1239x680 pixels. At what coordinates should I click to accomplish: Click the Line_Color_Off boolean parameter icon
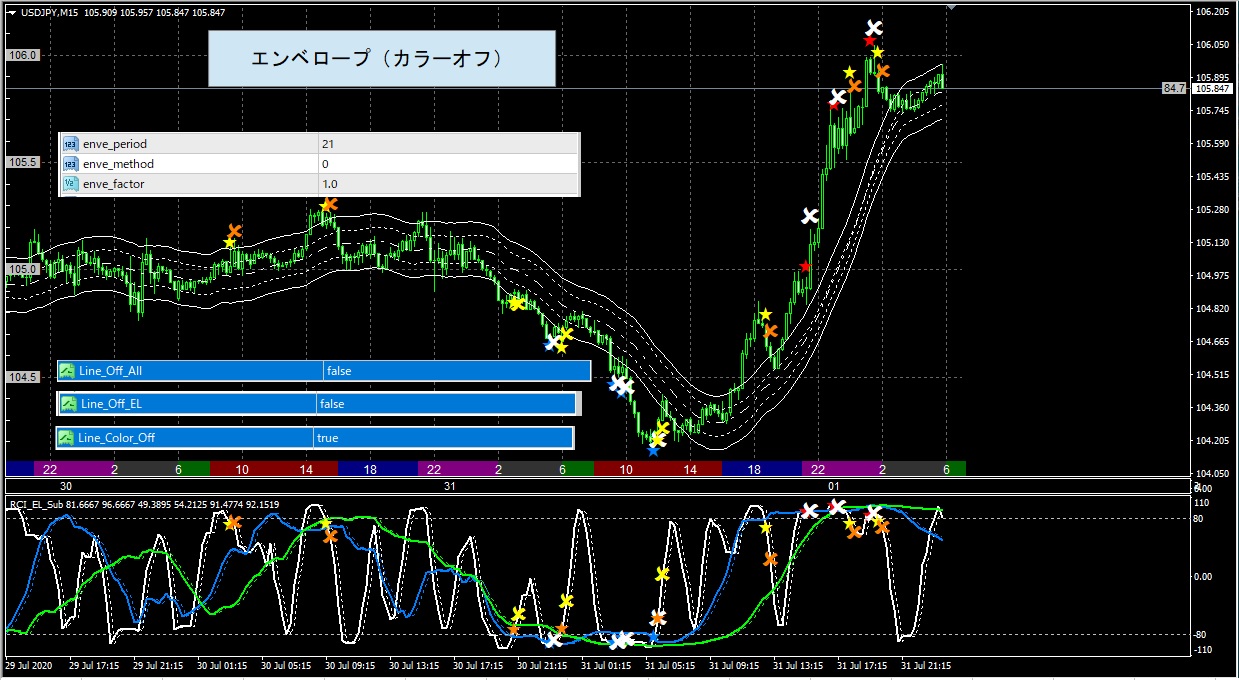(66, 438)
